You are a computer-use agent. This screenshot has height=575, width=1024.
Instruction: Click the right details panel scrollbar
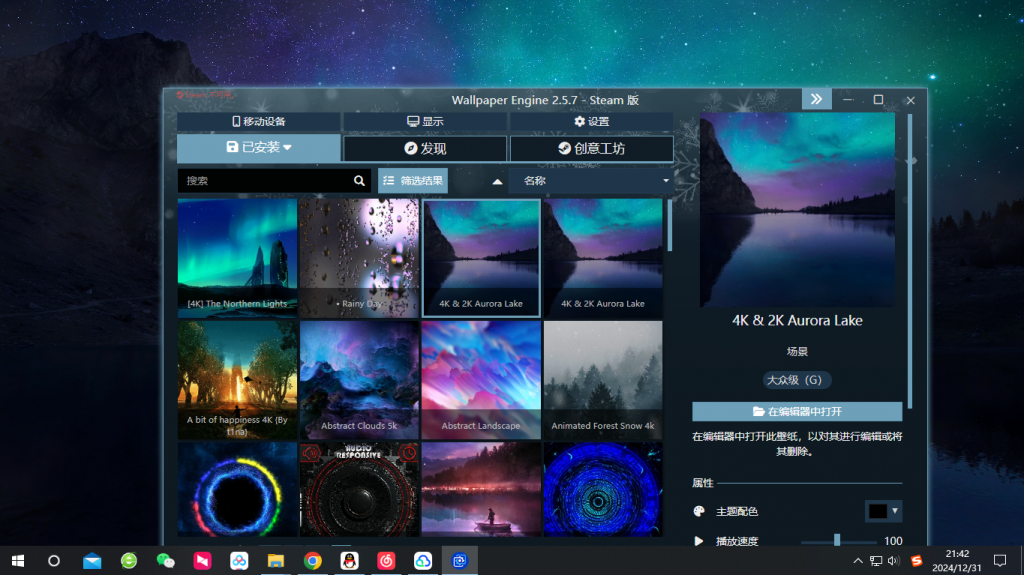[910, 261]
